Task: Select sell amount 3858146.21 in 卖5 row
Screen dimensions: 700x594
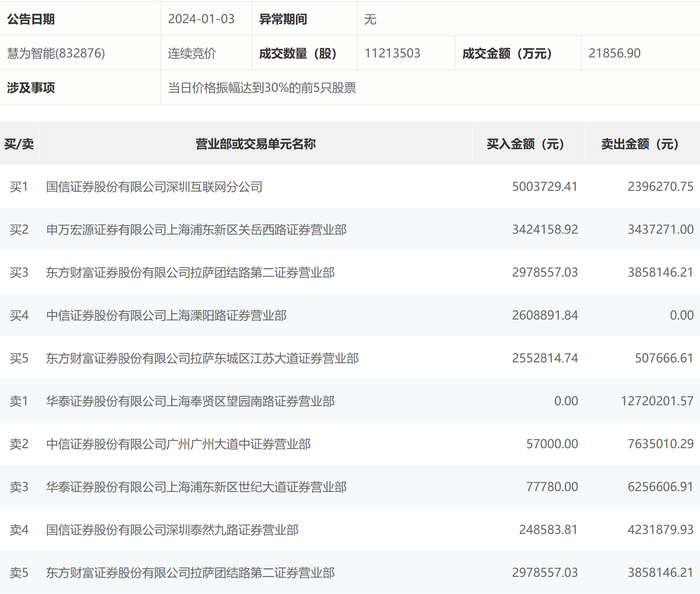Action: coord(660,572)
